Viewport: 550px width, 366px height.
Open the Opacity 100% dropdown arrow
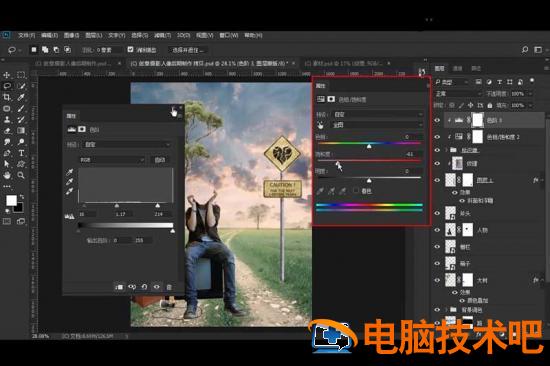(x=530, y=94)
